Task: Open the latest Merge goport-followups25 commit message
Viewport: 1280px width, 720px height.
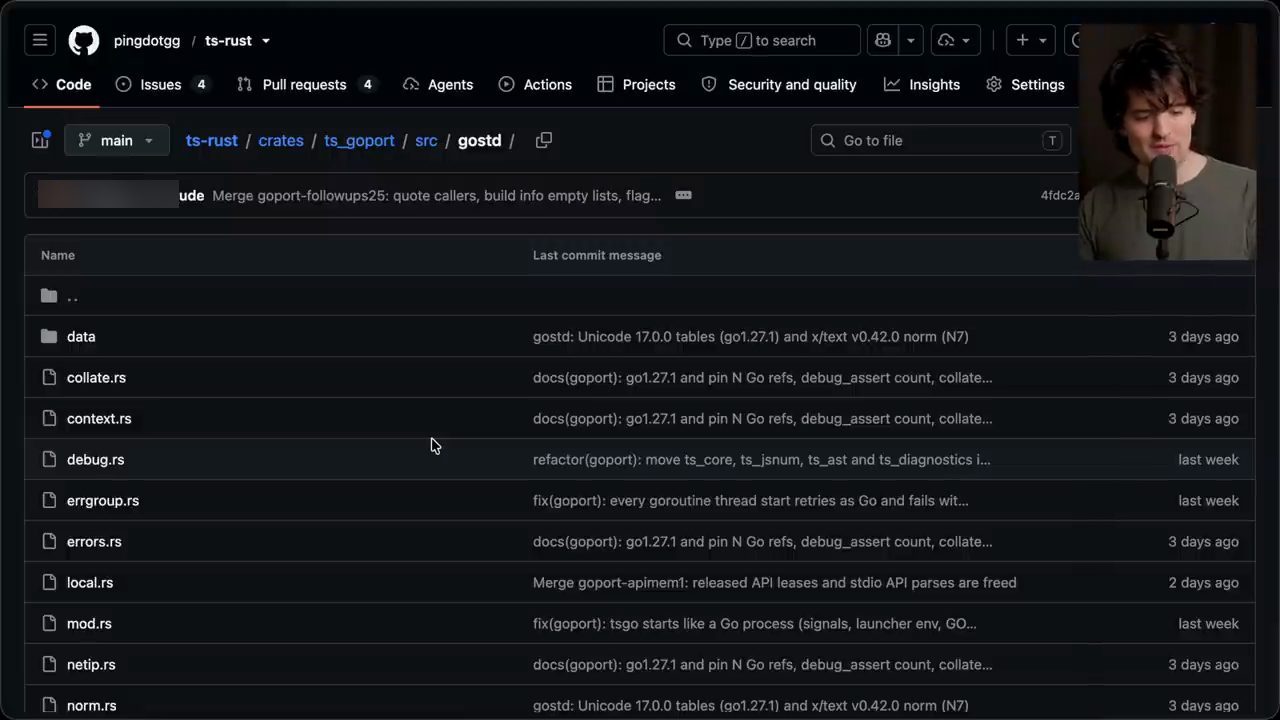Action: pyautogui.click(x=437, y=195)
